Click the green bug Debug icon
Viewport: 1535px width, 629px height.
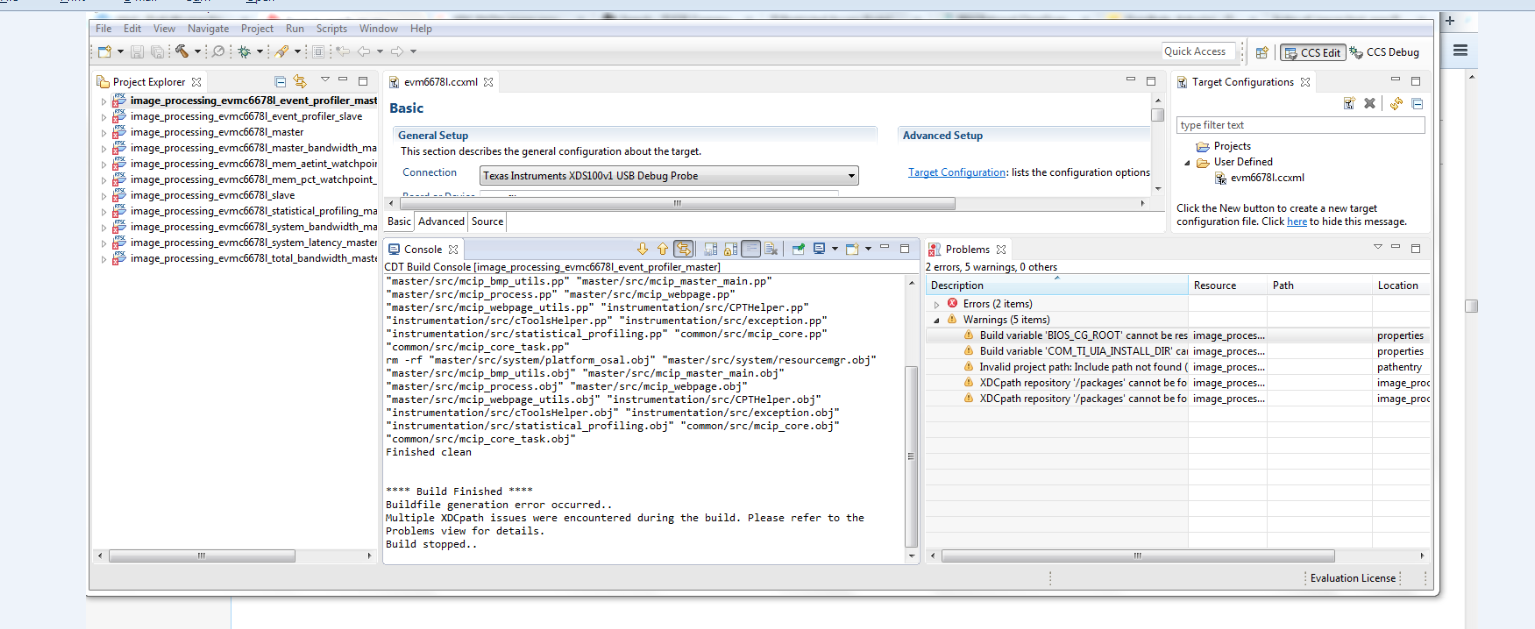pos(244,51)
